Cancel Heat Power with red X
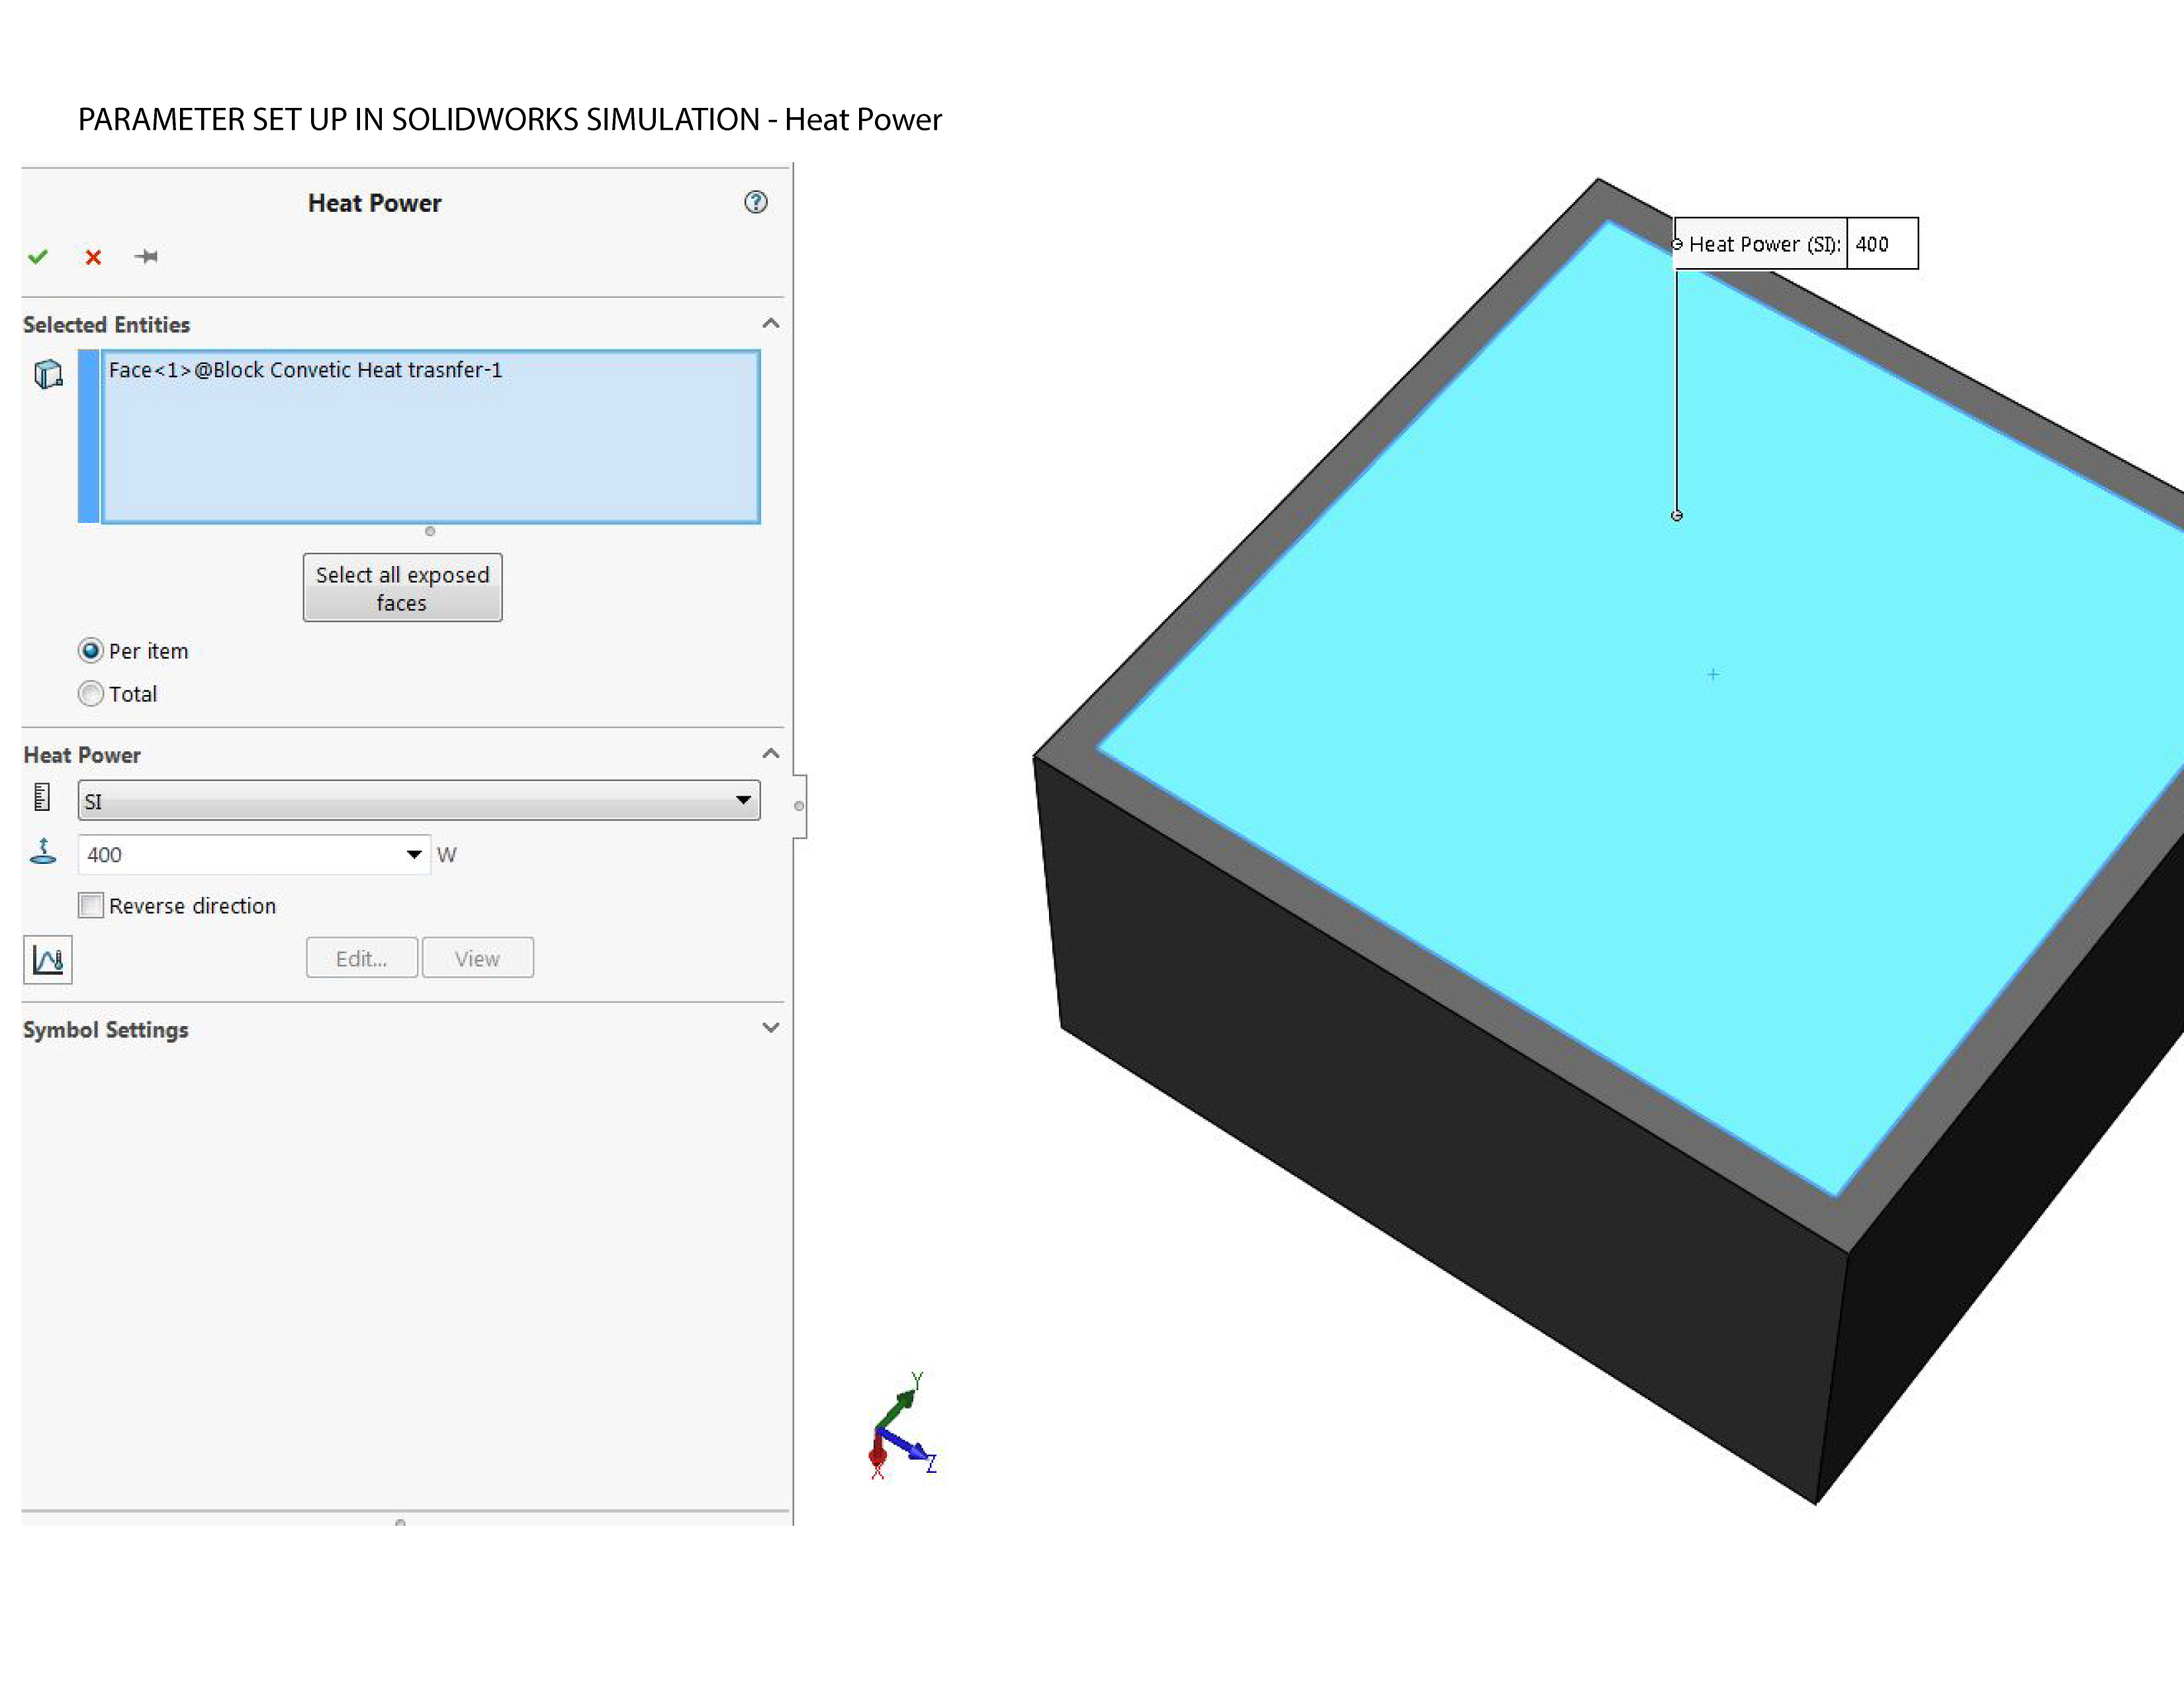This screenshot has height=1688, width=2184. [93, 257]
